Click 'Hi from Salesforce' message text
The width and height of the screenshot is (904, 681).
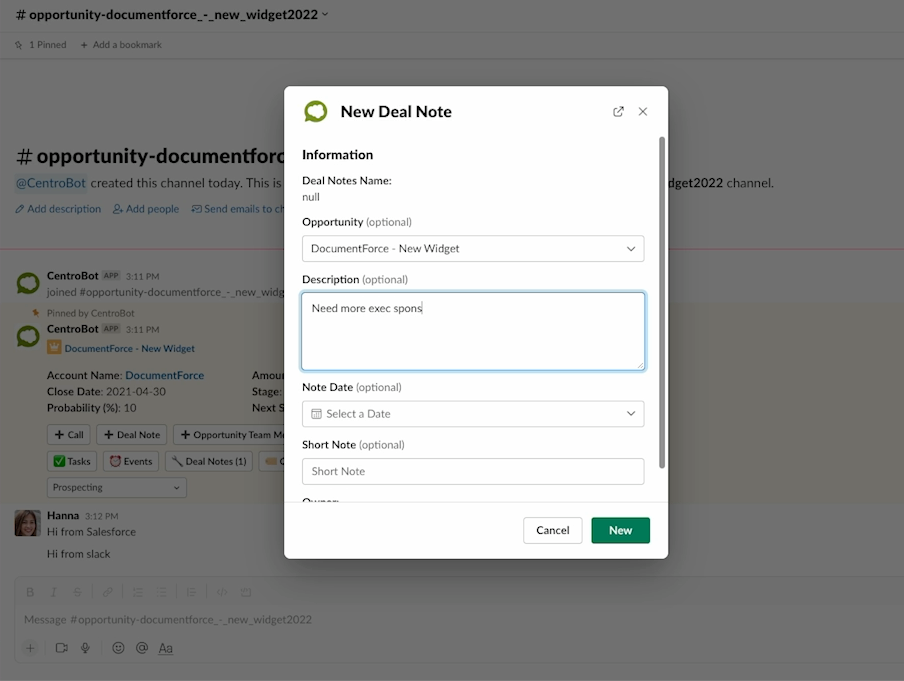(x=91, y=532)
